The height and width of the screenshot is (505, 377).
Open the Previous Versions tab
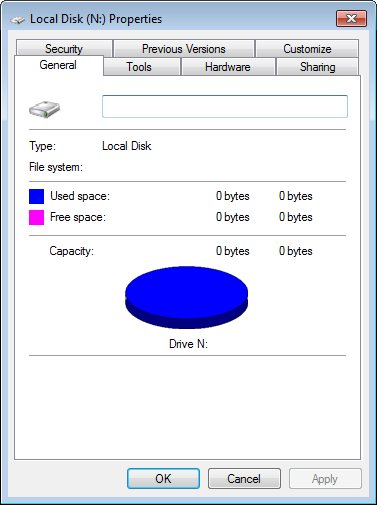pyautogui.click(x=184, y=49)
